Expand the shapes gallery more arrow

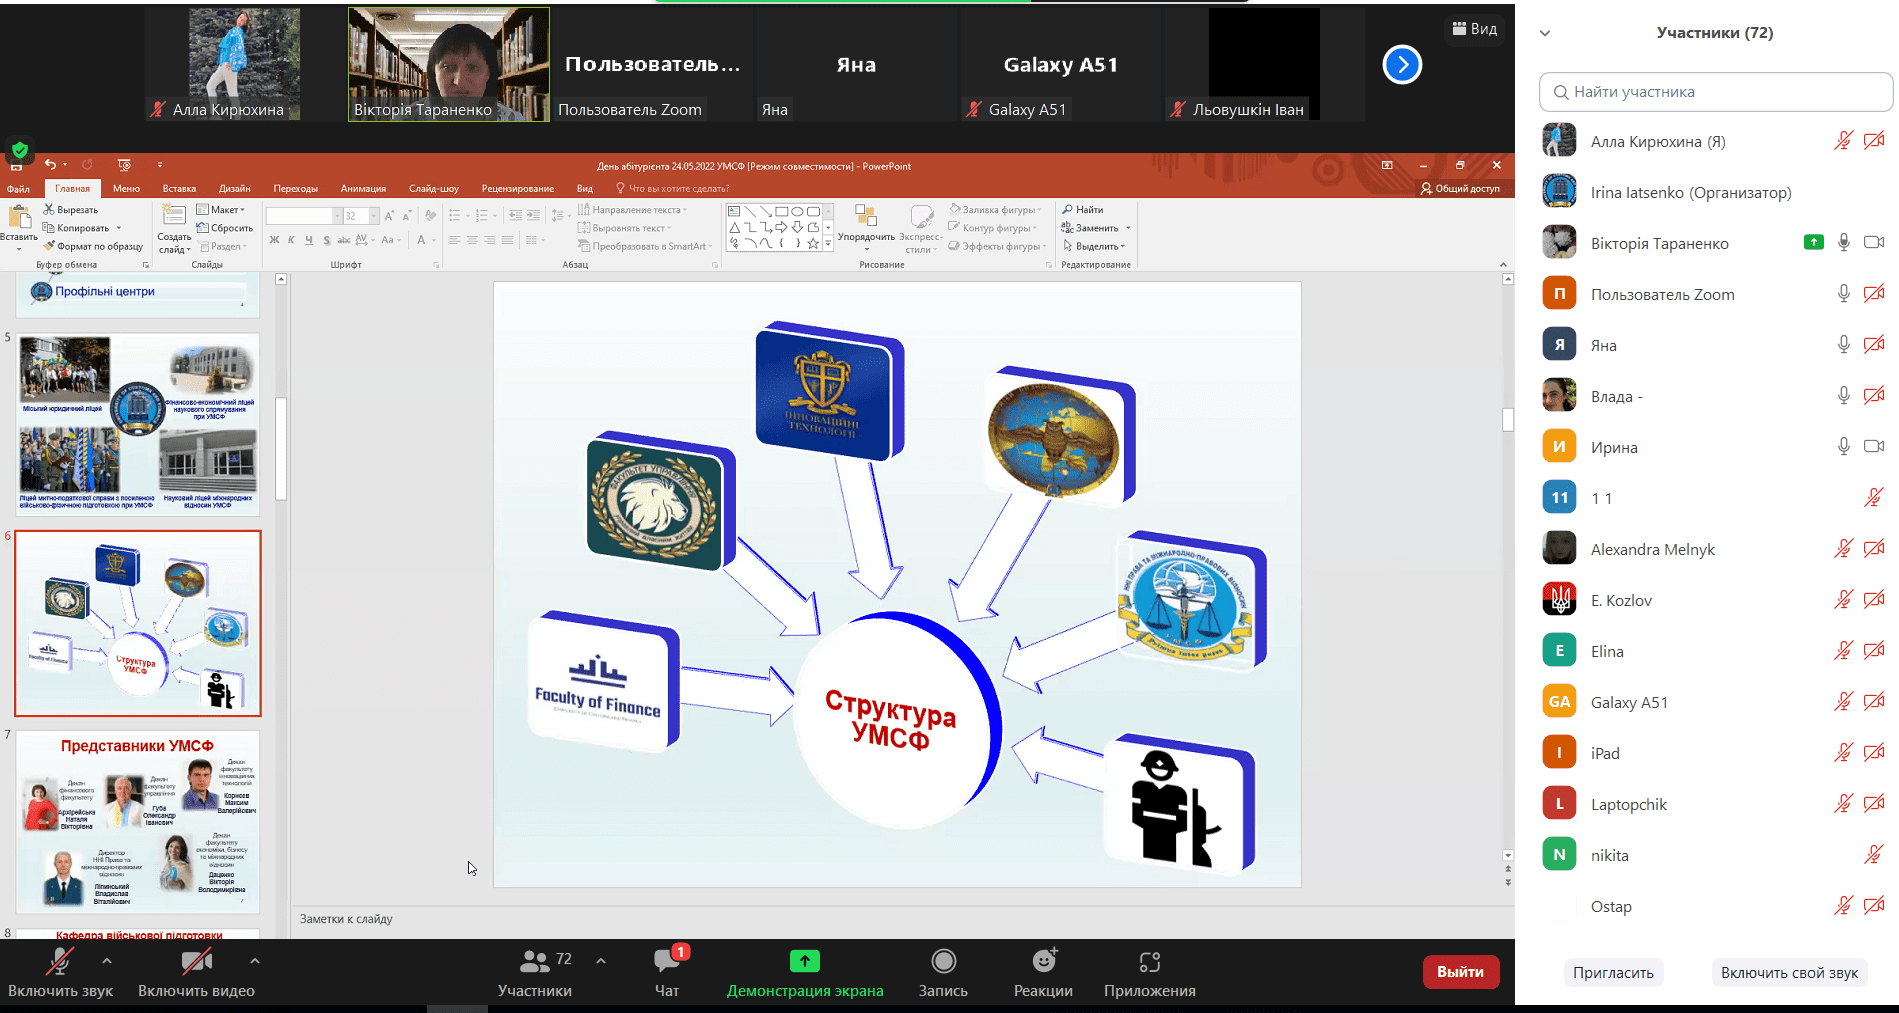tap(828, 243)
